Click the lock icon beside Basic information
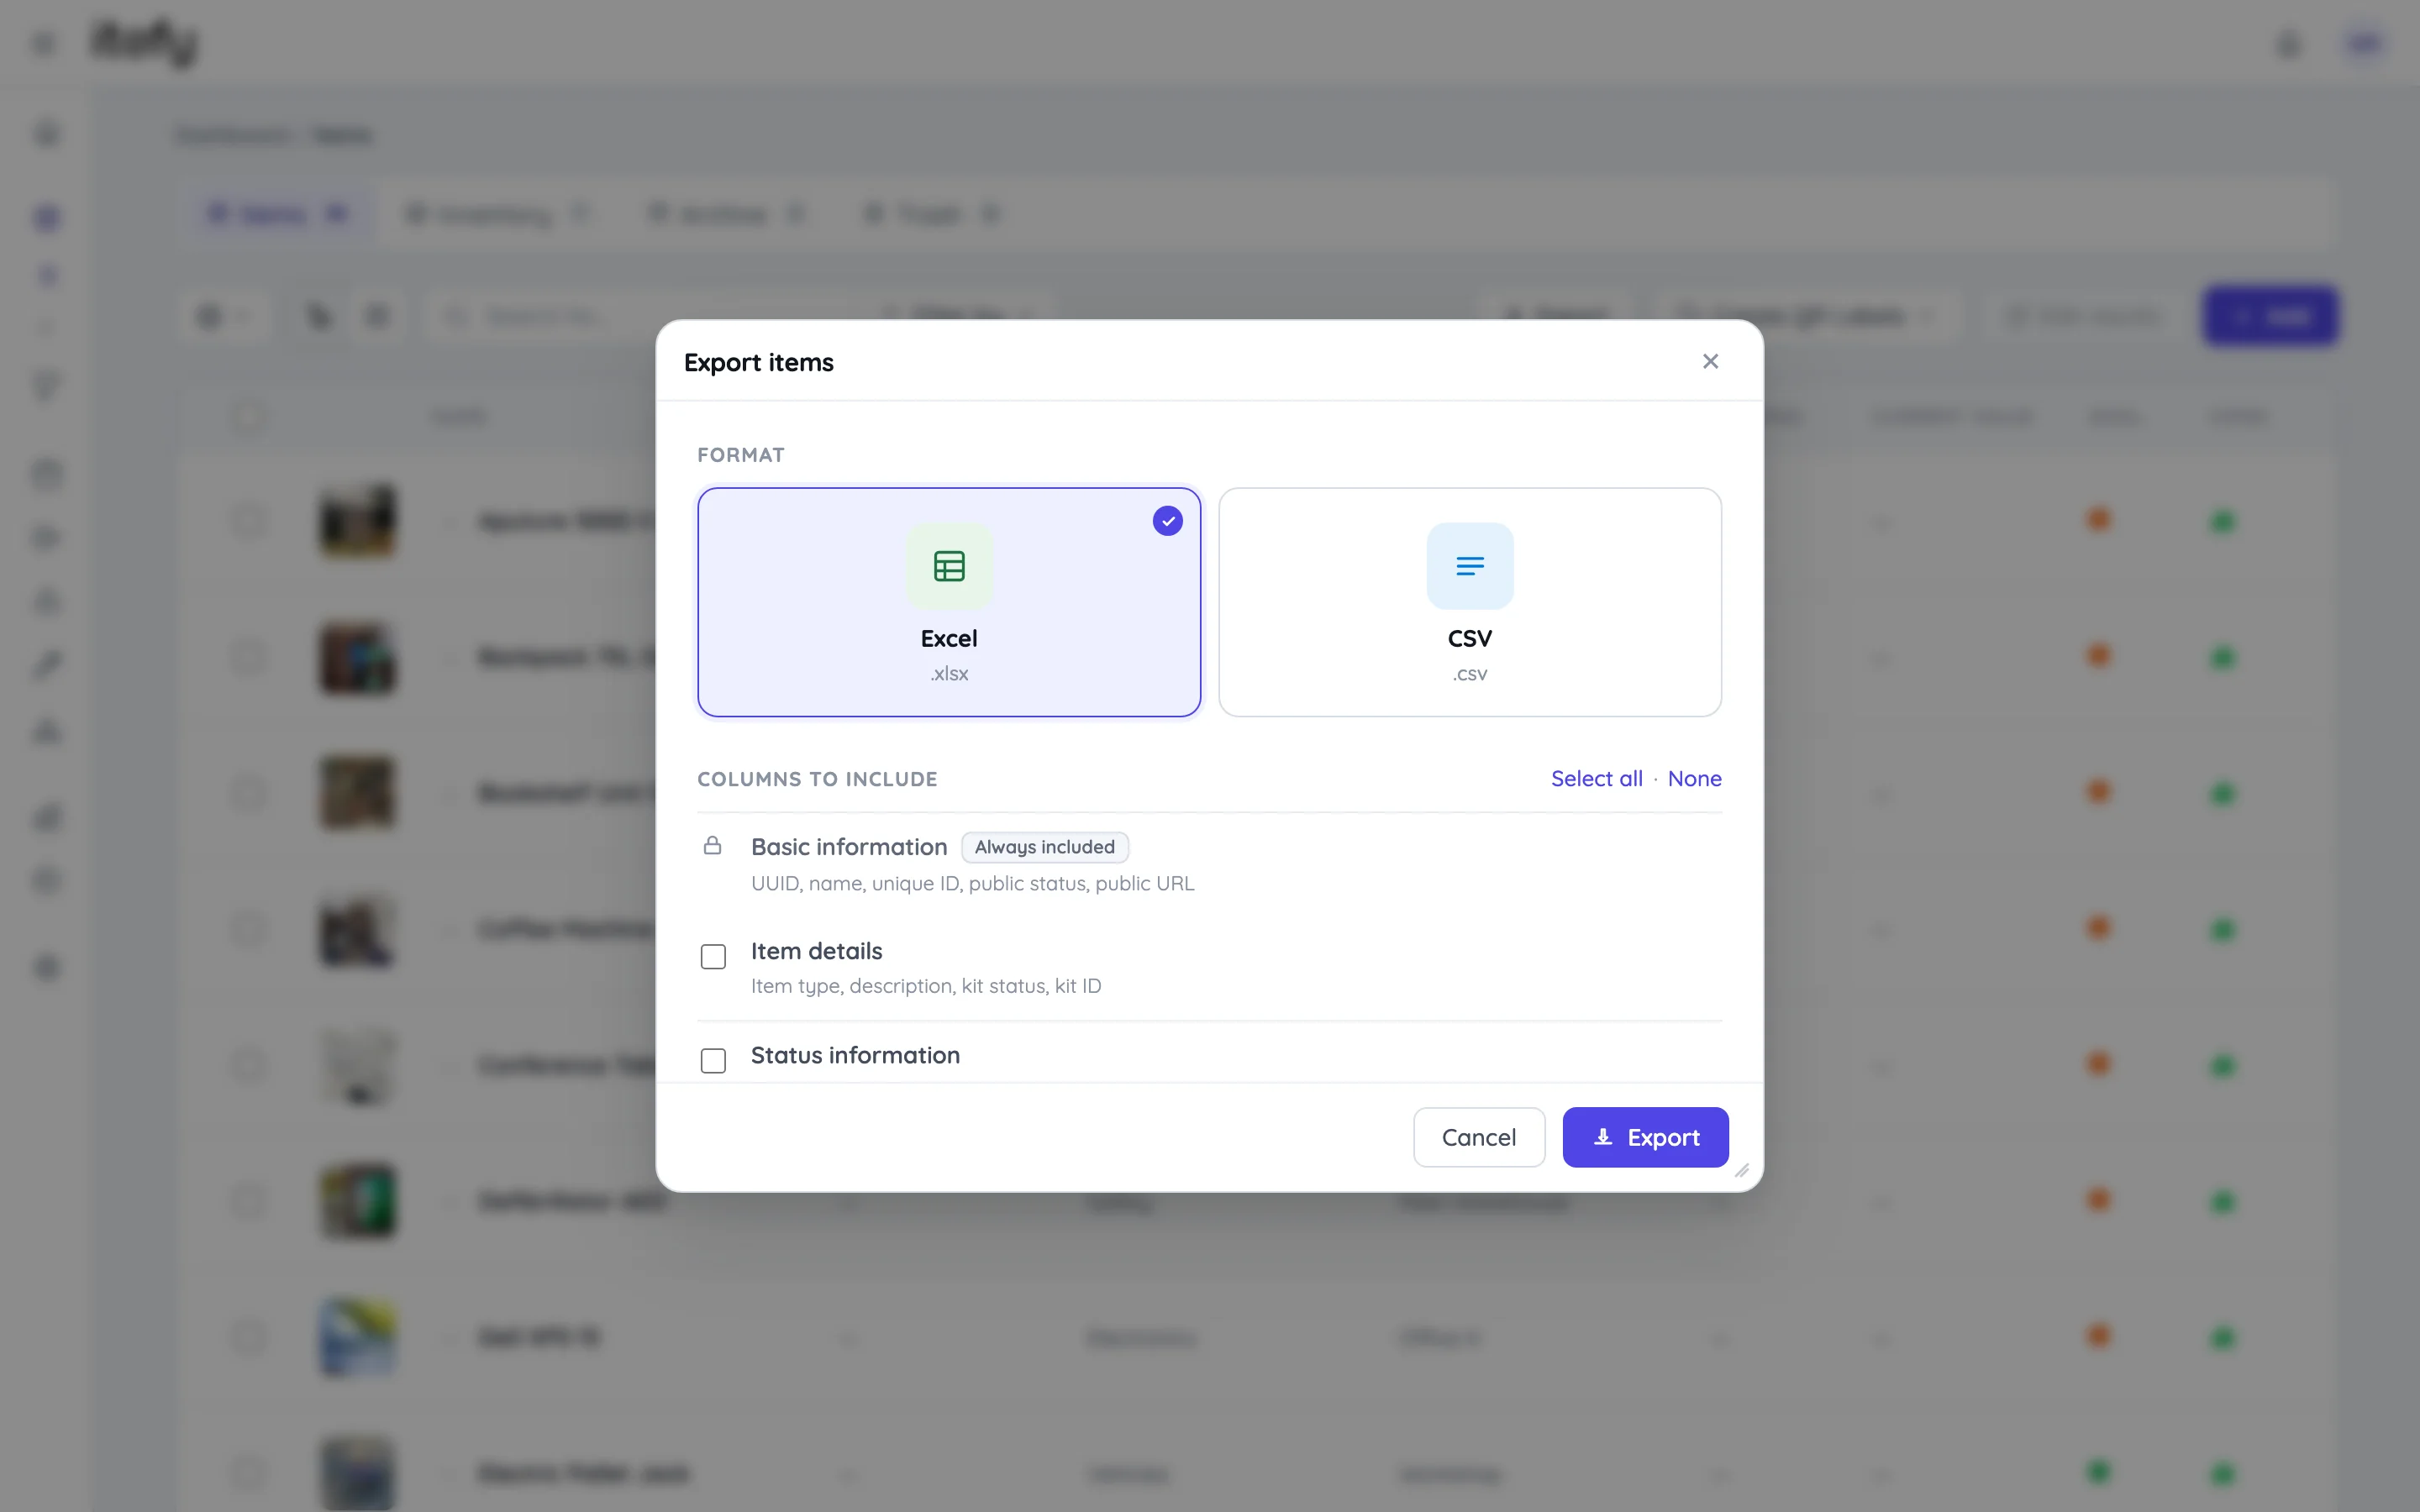 tap(712, 846)
